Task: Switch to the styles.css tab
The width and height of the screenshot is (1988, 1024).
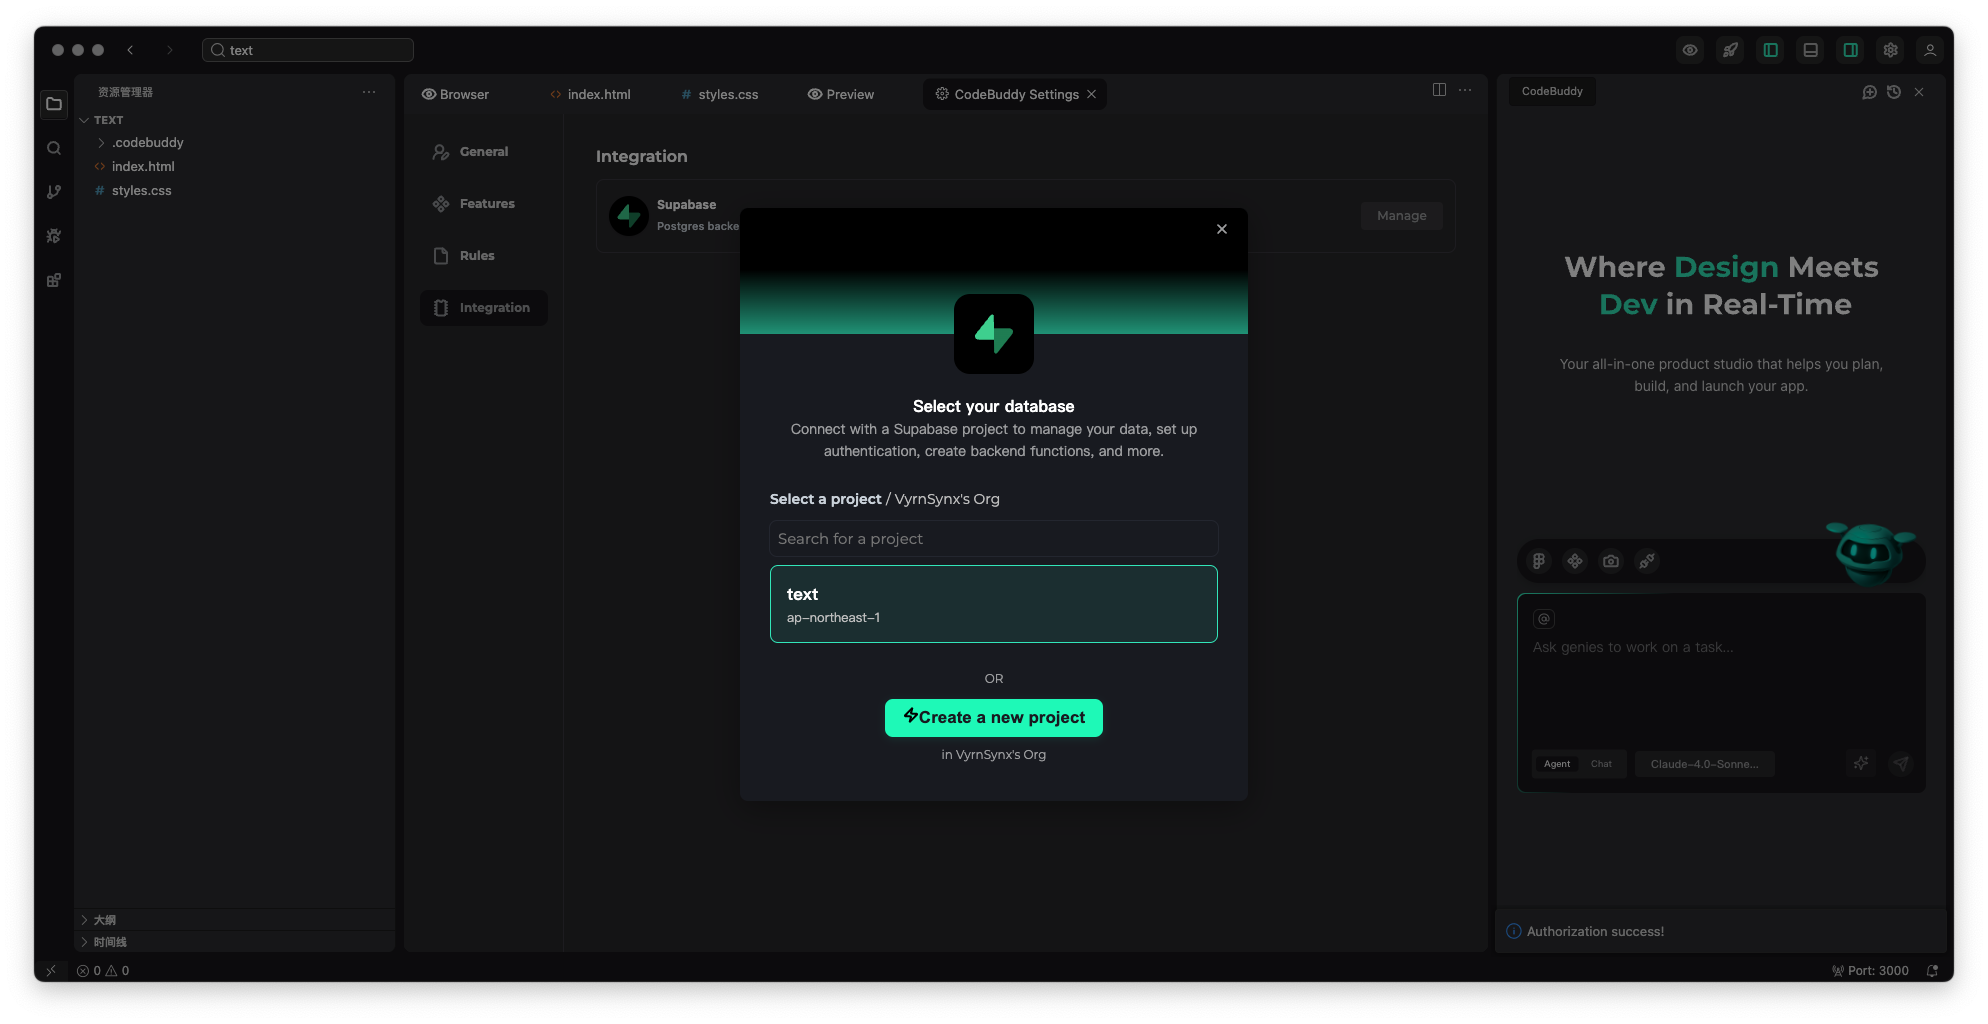Action: (x=719, y=95)
